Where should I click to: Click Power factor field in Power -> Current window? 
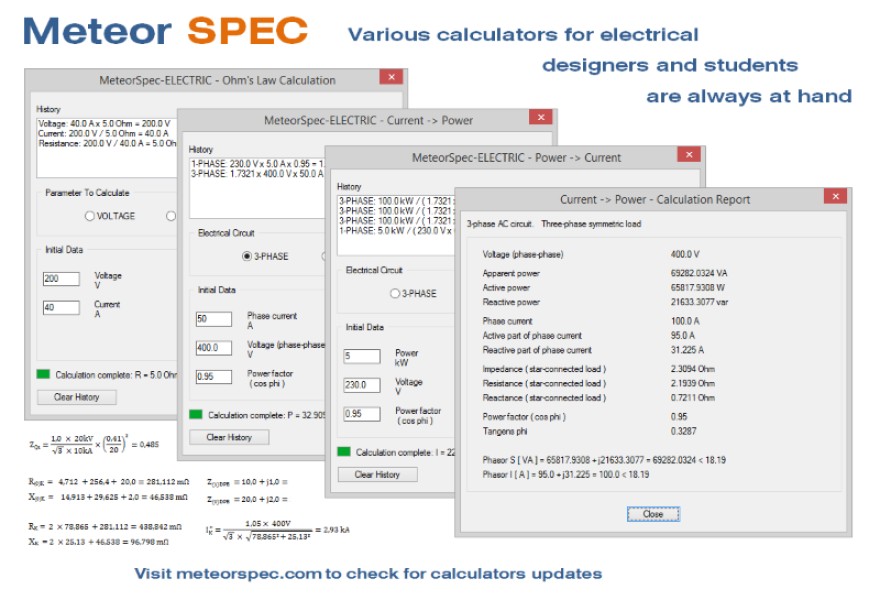(x=362, y=414)
